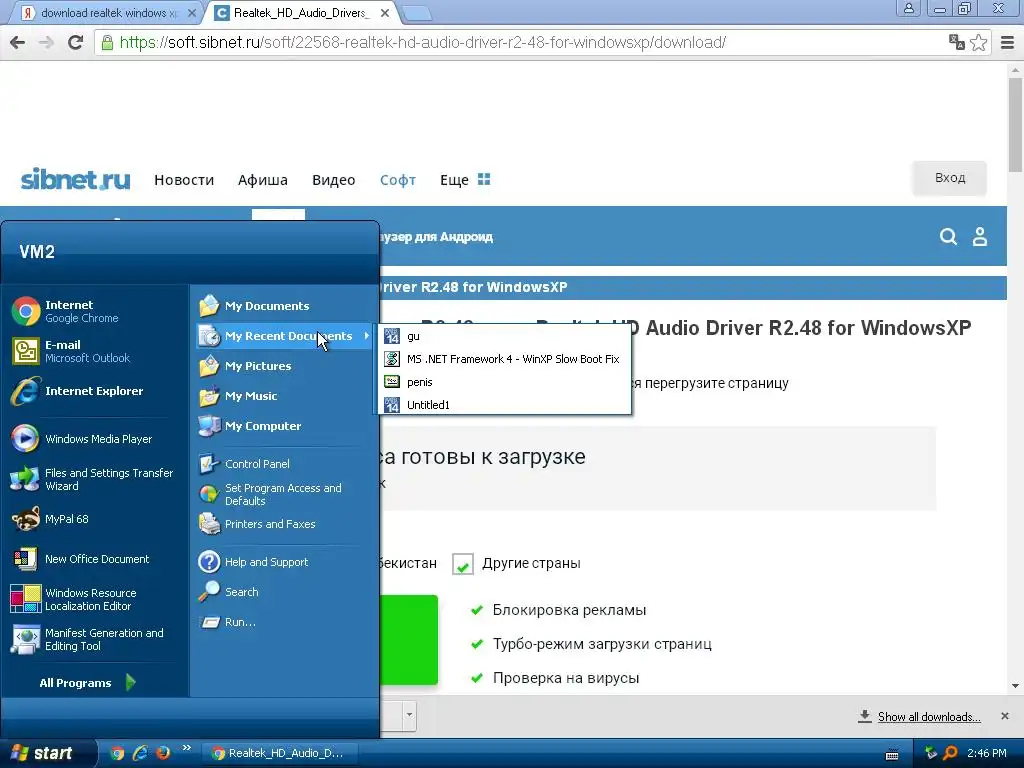Viewport: 1024px width, 768px height.
Task: Open download item dropdown arrow
Action: click(x=409, y=714)
